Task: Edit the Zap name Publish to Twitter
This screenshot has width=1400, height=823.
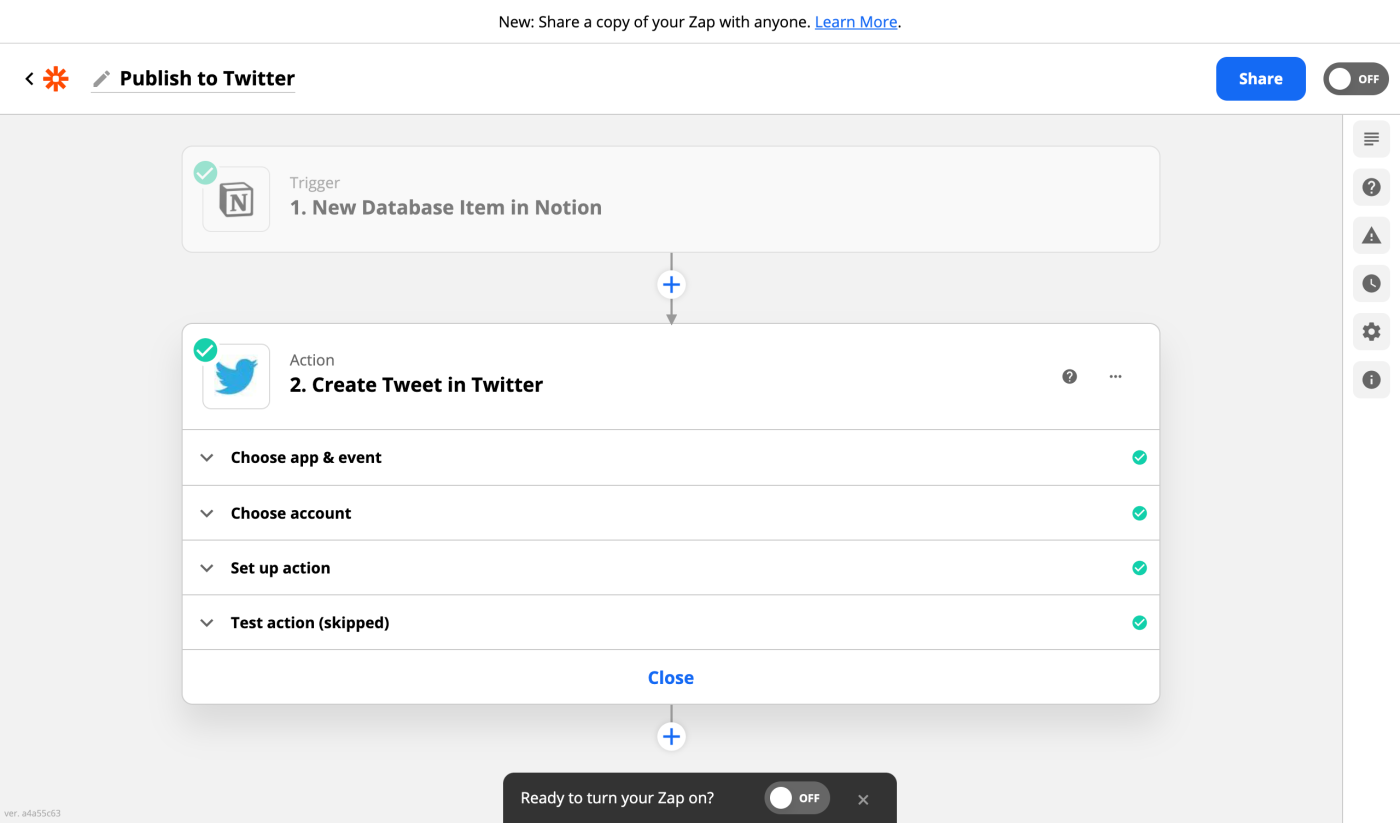Action: pyautogui.click(x=207, y=78)
